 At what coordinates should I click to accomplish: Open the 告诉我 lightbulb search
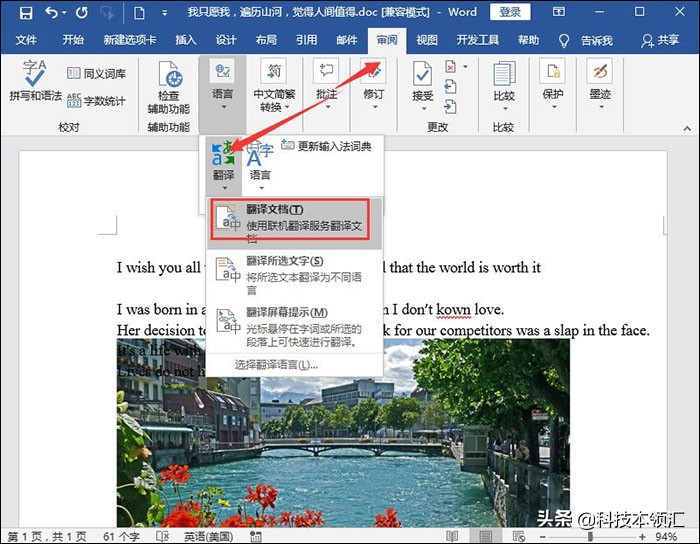coord(586,41)
